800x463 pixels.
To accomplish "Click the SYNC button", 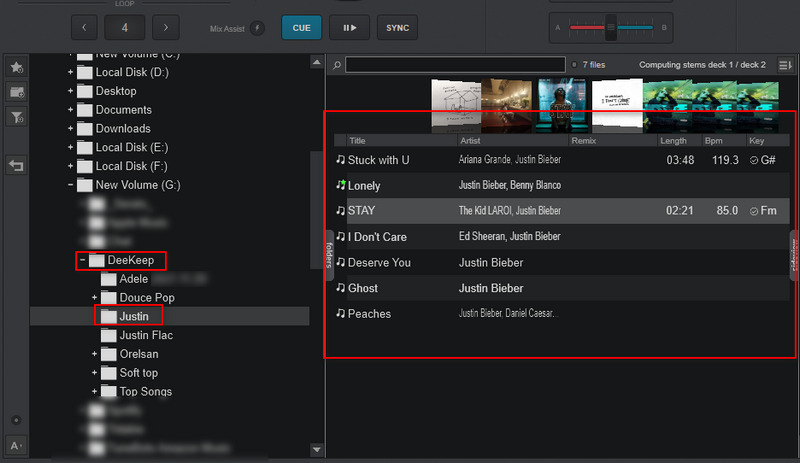I will click(397, 28).
